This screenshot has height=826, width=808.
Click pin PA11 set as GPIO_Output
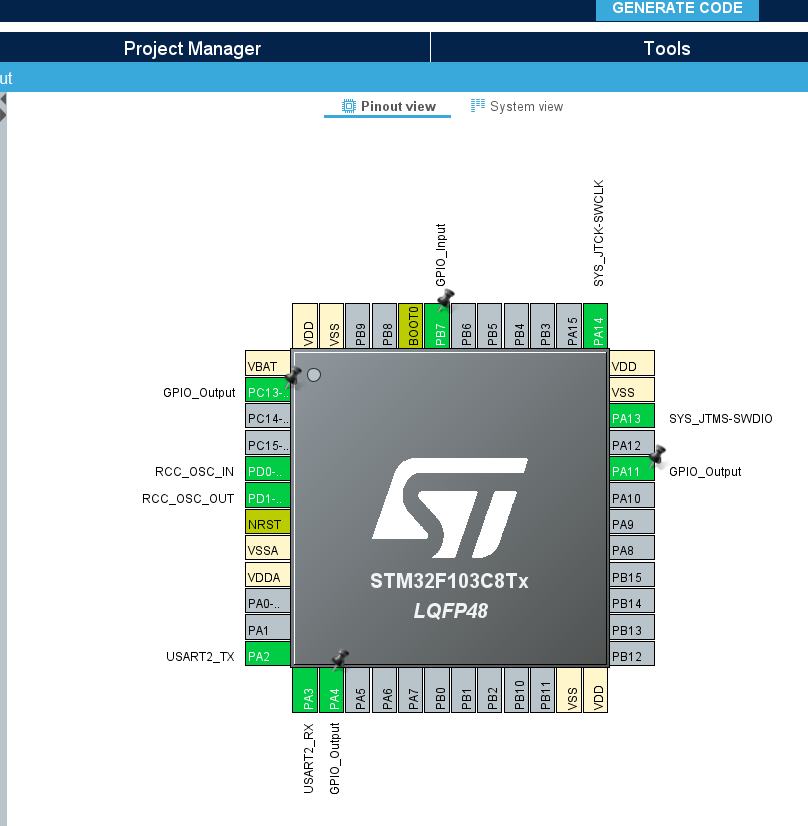[632, 471]
